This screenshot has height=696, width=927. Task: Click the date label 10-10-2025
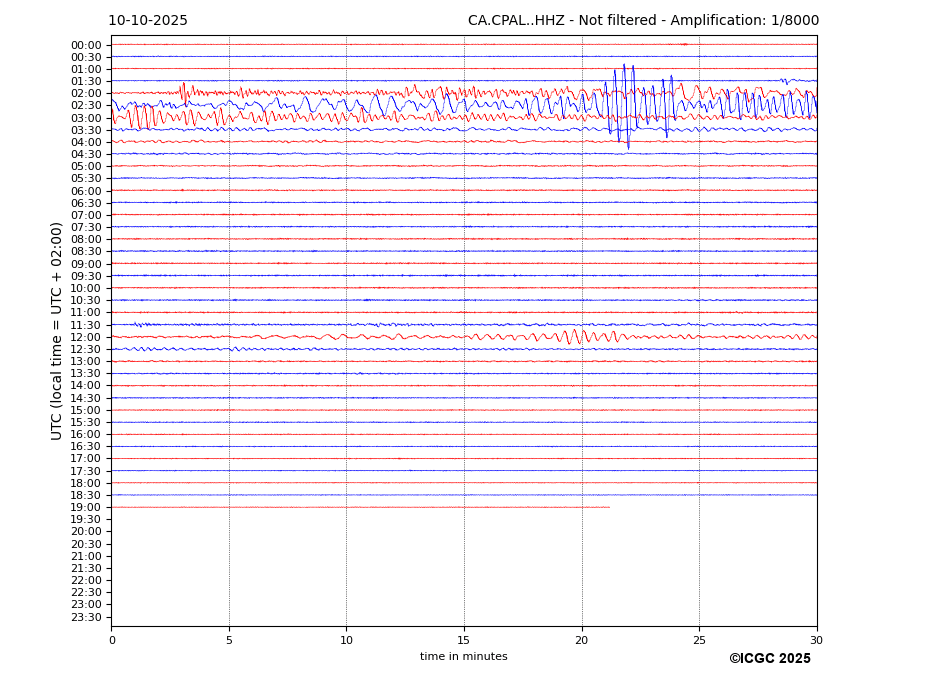(148, 21)
